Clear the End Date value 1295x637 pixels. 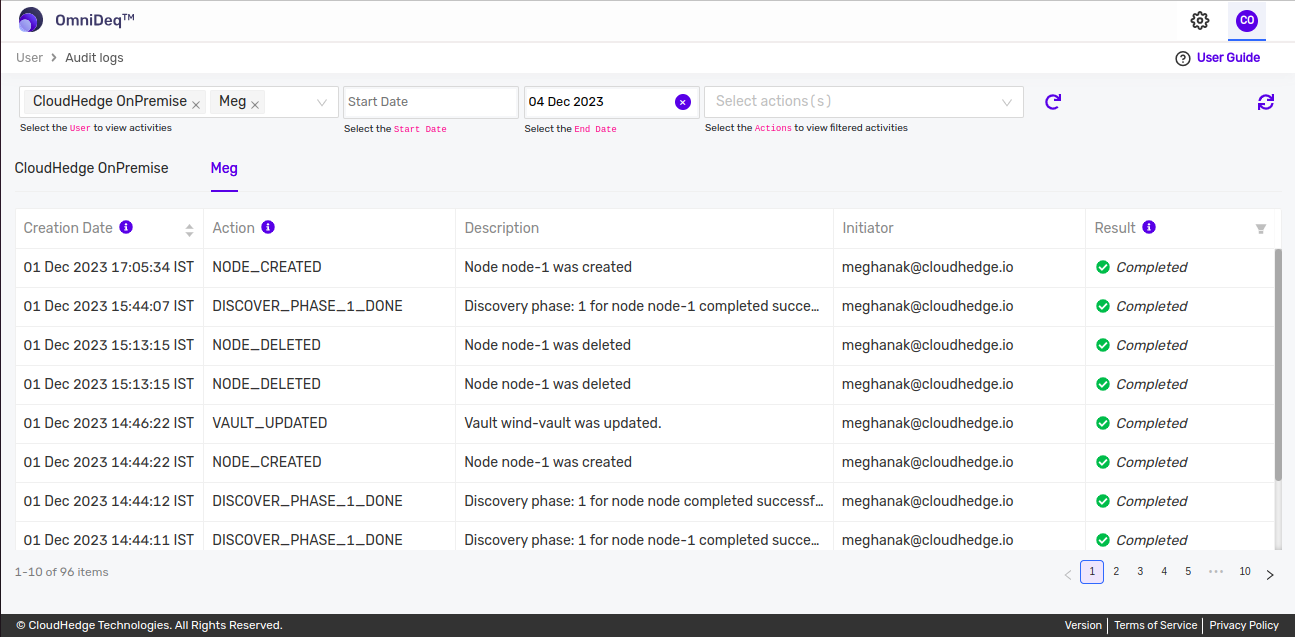683,102
